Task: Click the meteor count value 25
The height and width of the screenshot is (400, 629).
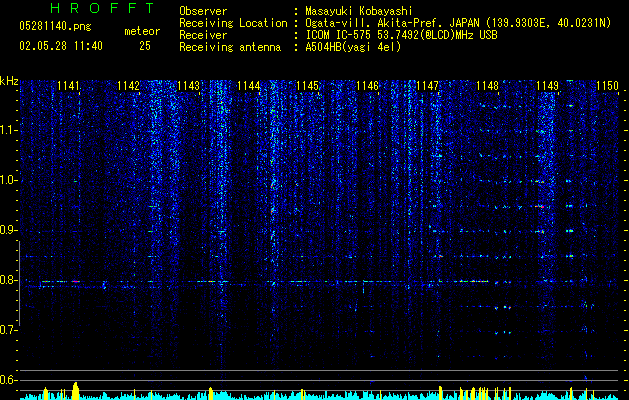Action: tap(145, 46)
